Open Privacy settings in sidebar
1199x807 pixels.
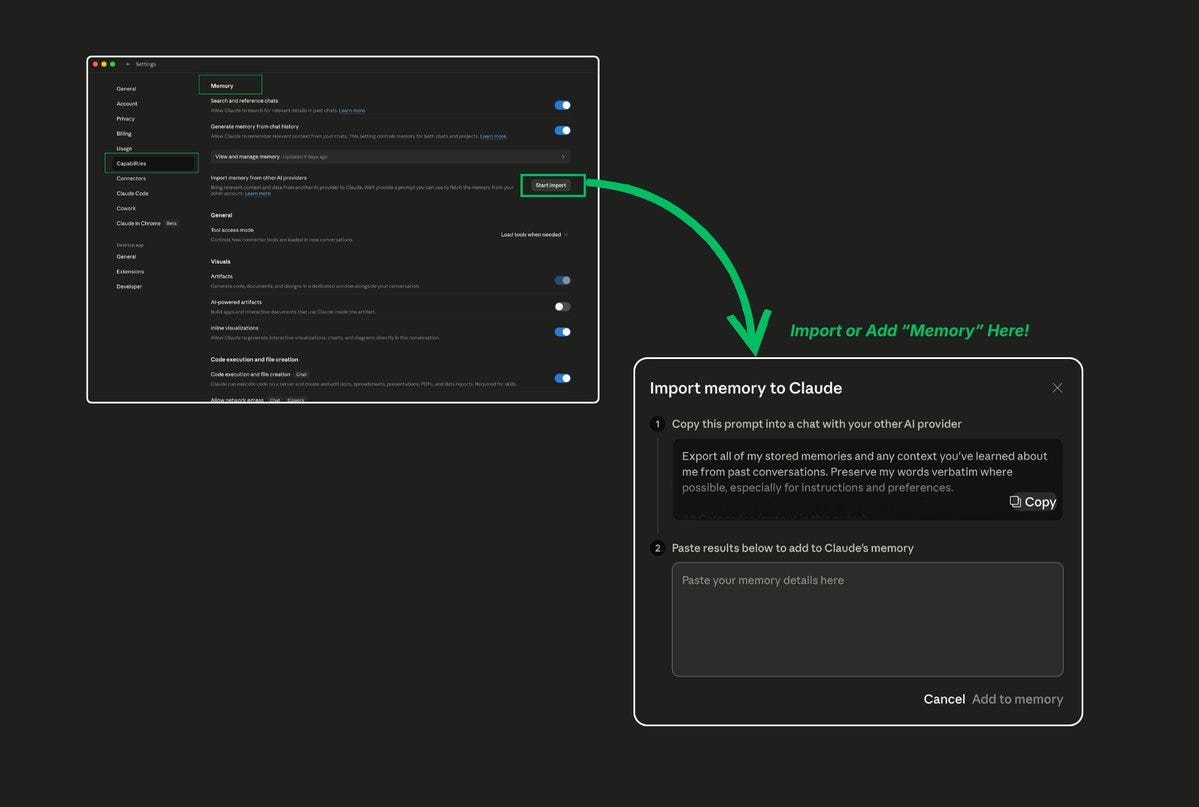[125, 119]
